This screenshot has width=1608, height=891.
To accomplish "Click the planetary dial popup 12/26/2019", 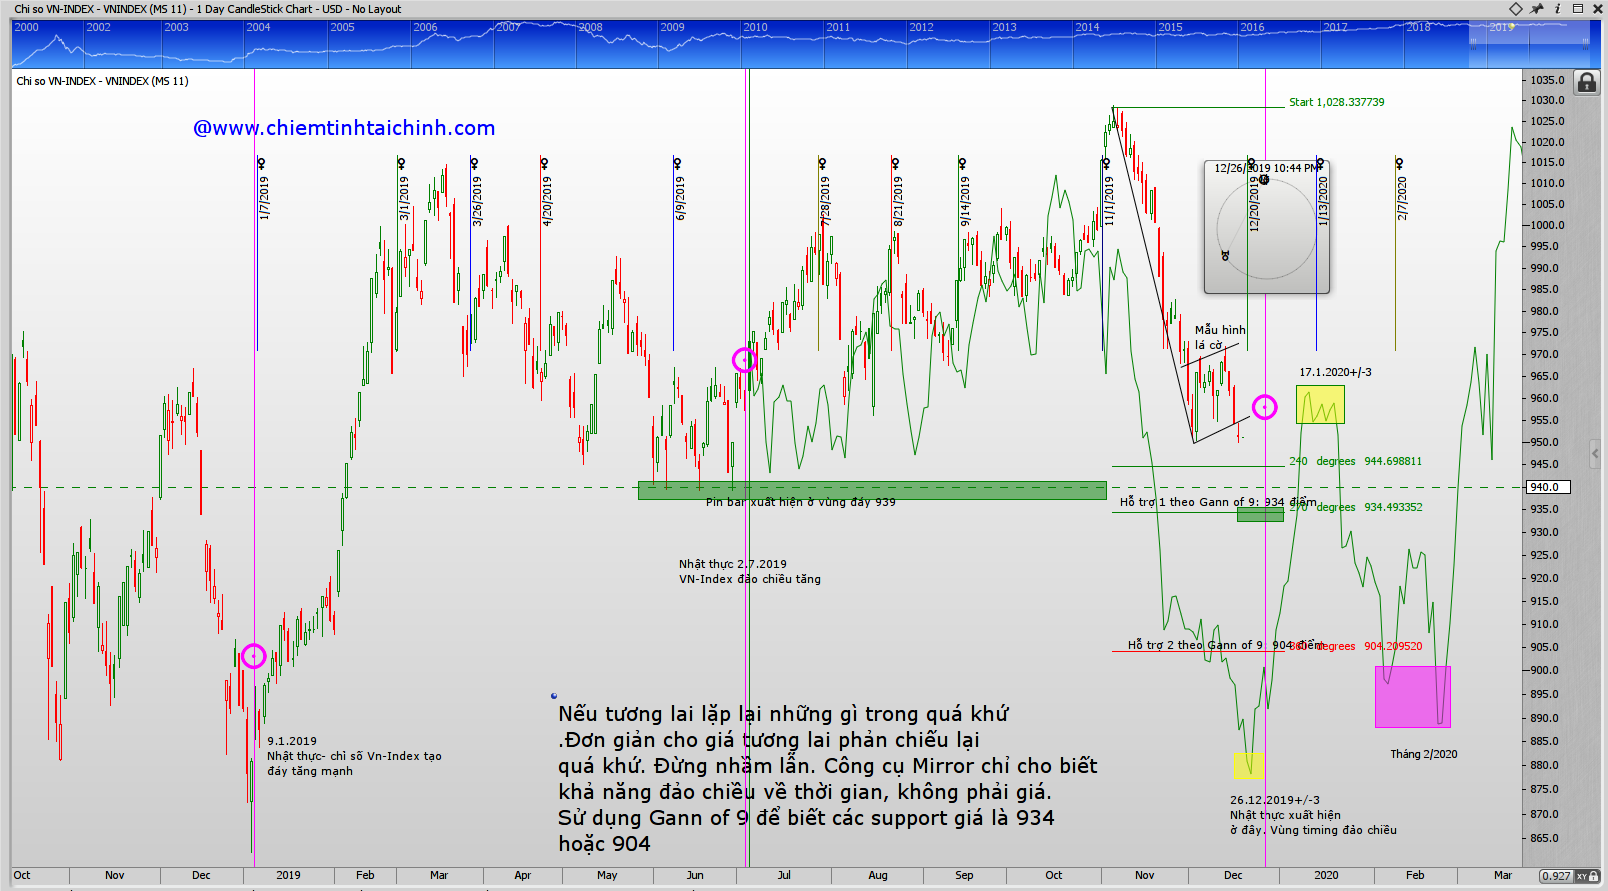I will coord(1266,228).
